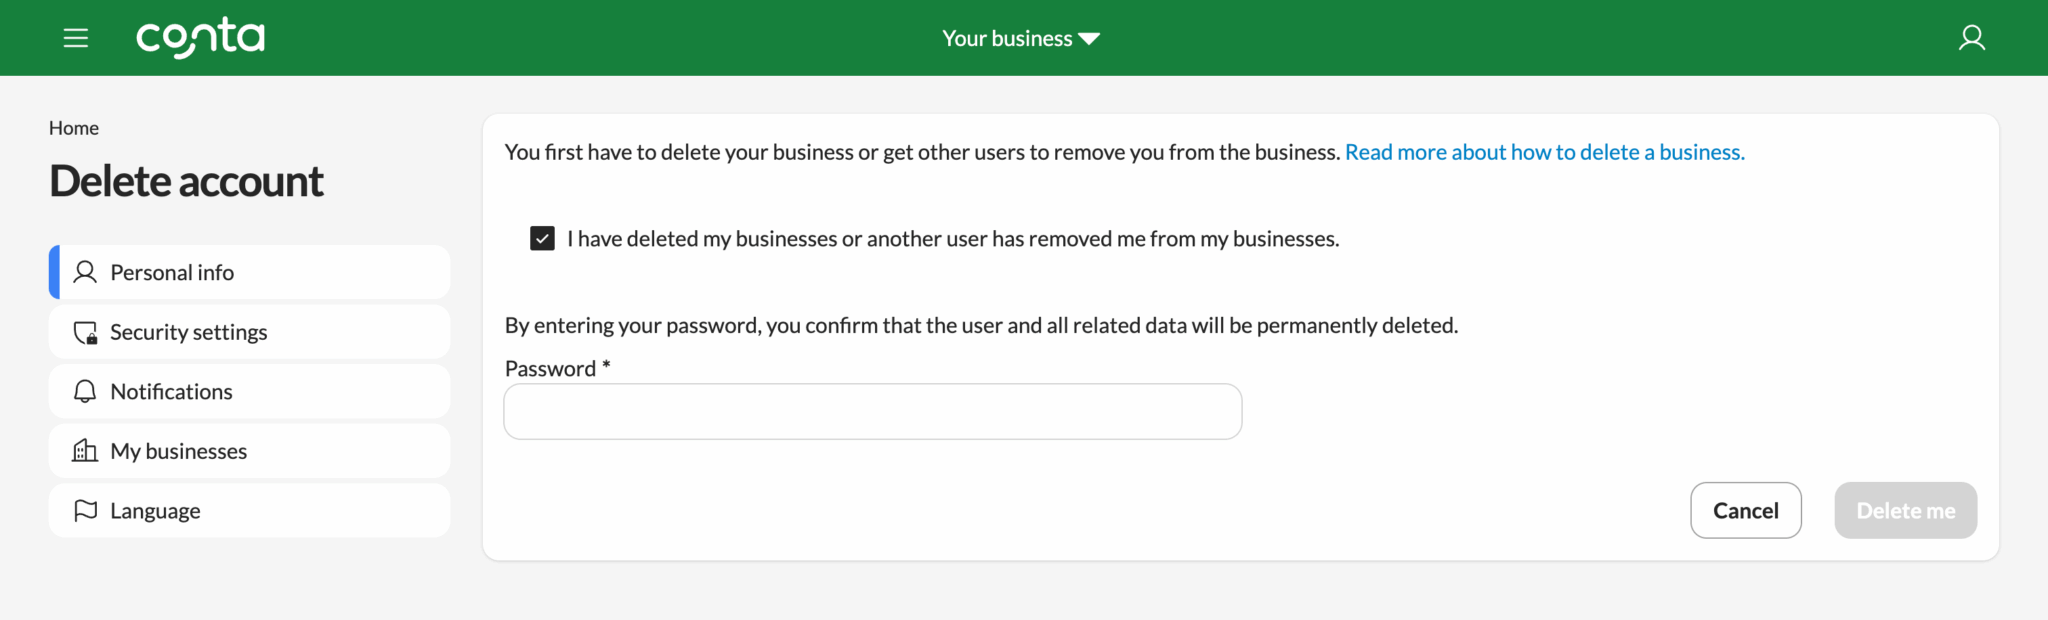Viewport: 2048px width, 620px height.
Task: Select the flag icon for Language
Action: [x=85, y=510]
